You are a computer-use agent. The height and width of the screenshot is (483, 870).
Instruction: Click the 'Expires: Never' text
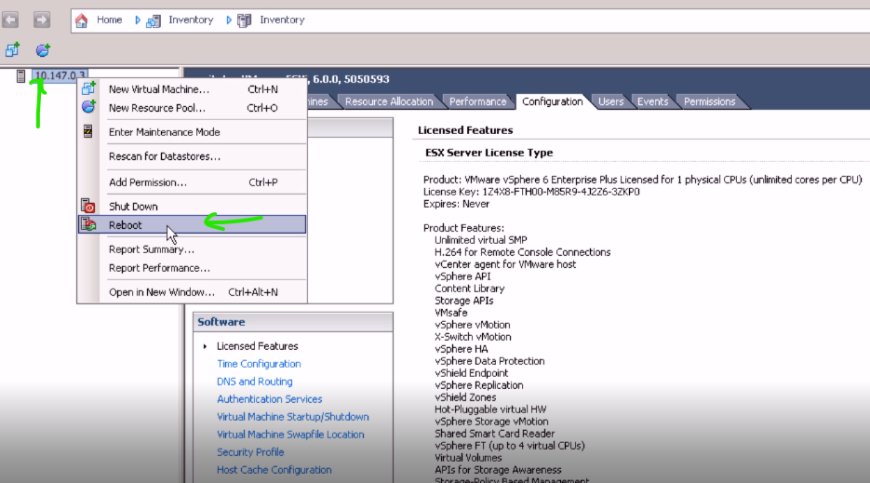point(456,204)
